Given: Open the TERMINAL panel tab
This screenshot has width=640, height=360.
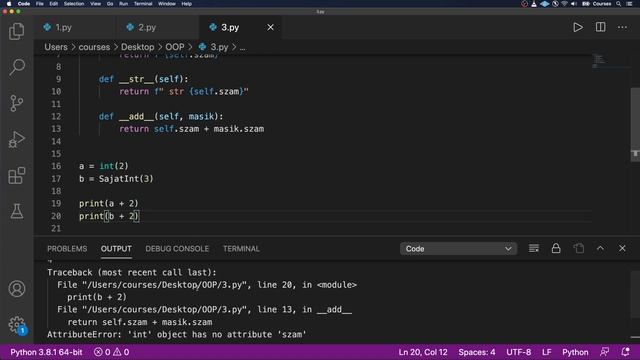Looking at the screenshot, I should [x=241, y=249].
